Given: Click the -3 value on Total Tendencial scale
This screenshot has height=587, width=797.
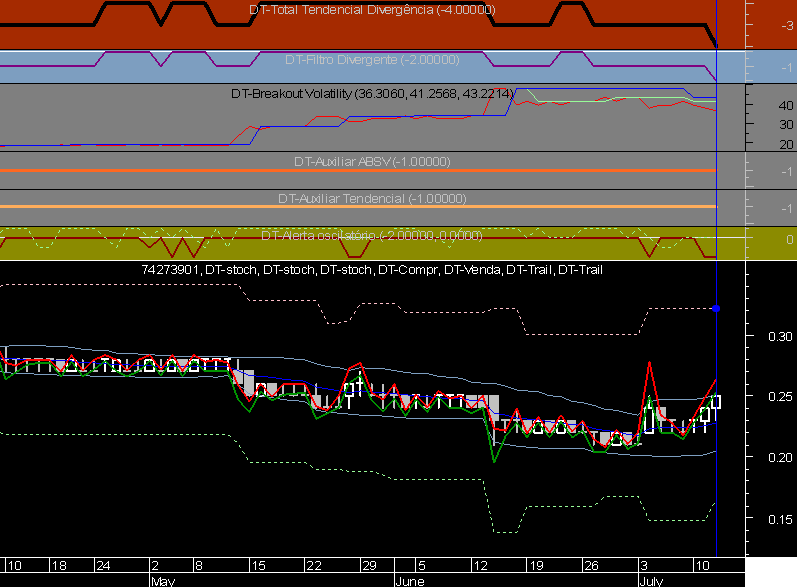Looking at the screenshot, I should tap(787, 25).
